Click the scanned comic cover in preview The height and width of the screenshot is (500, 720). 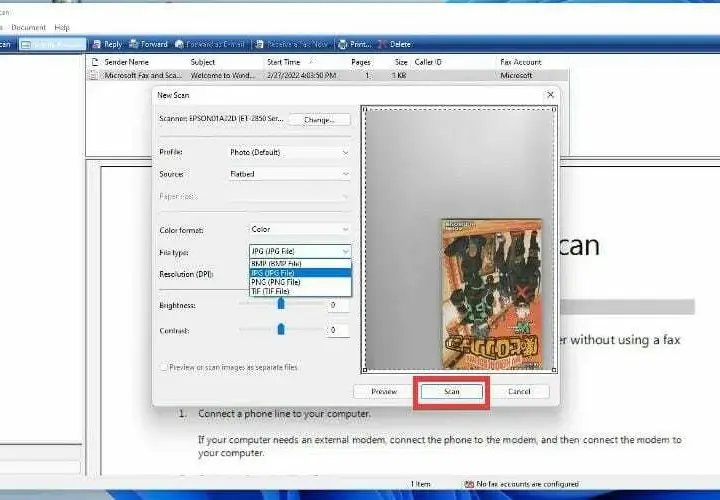coord(492,294)
